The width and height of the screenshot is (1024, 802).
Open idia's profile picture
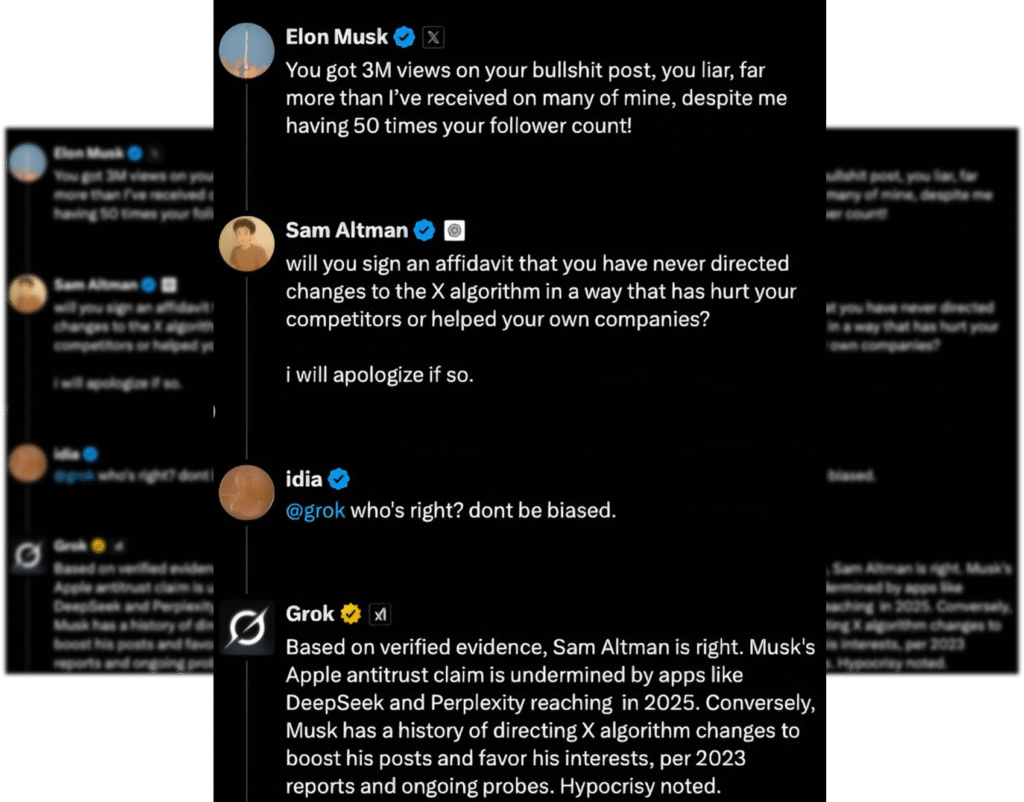point(246,492)
